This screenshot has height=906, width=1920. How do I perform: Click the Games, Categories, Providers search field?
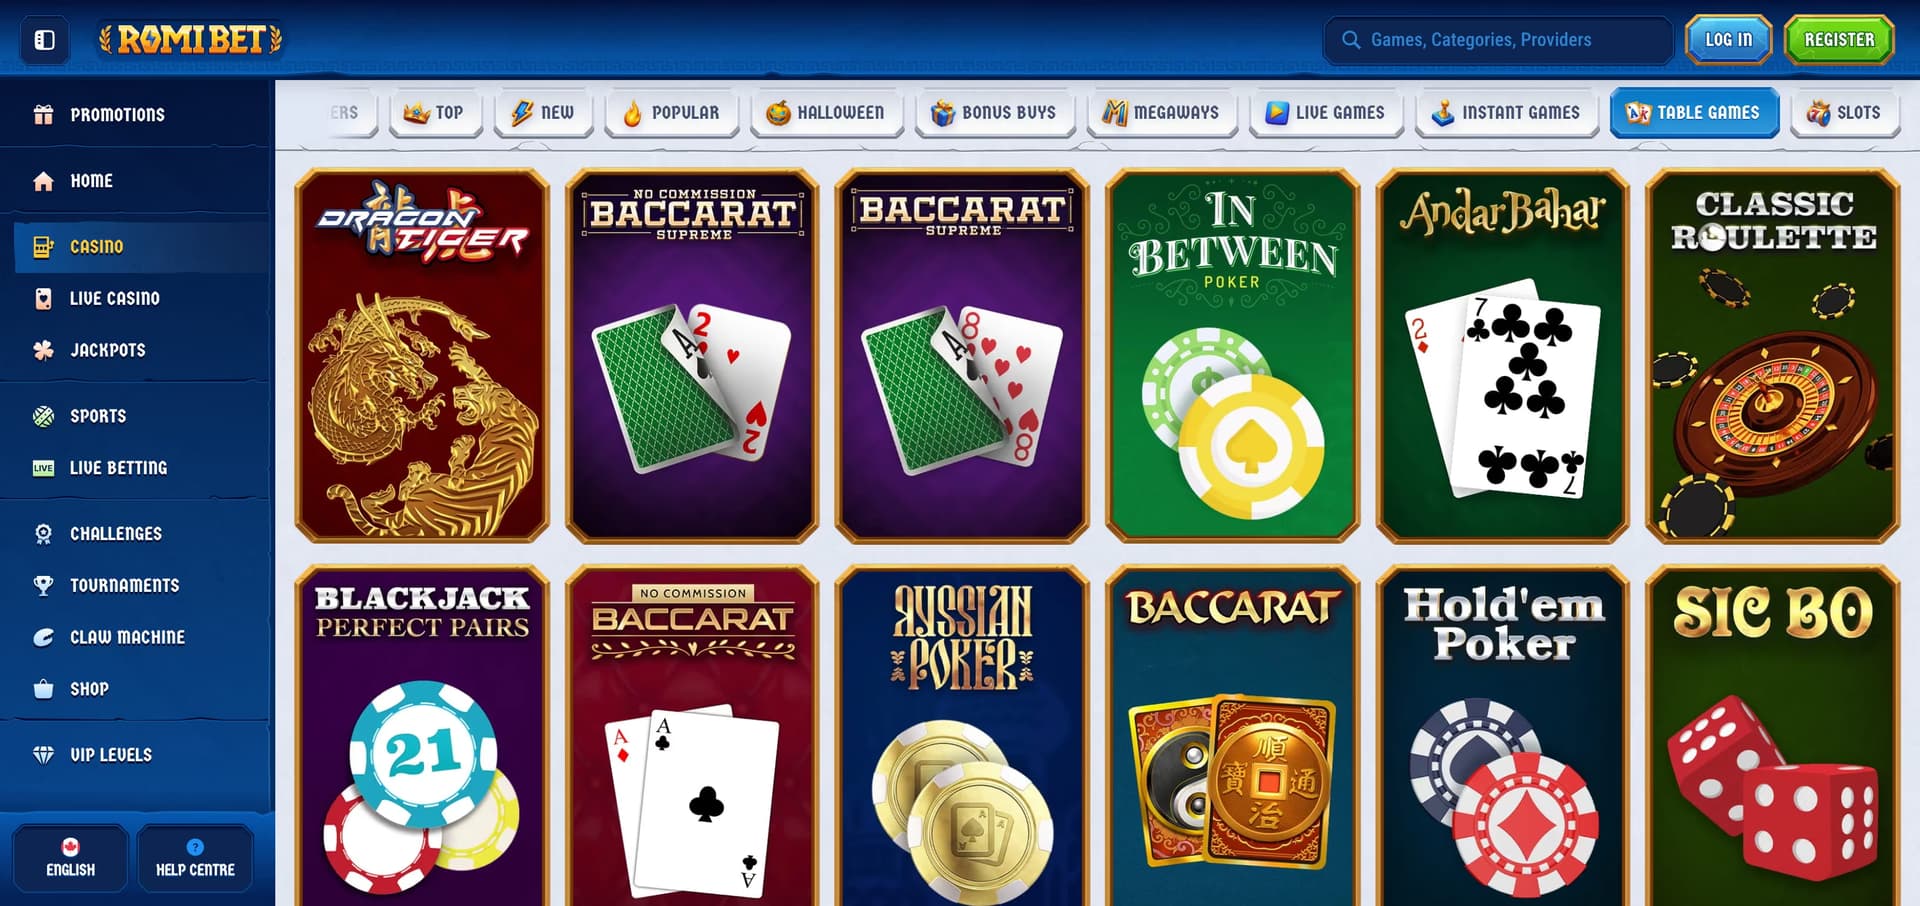tap(1498, 40)
